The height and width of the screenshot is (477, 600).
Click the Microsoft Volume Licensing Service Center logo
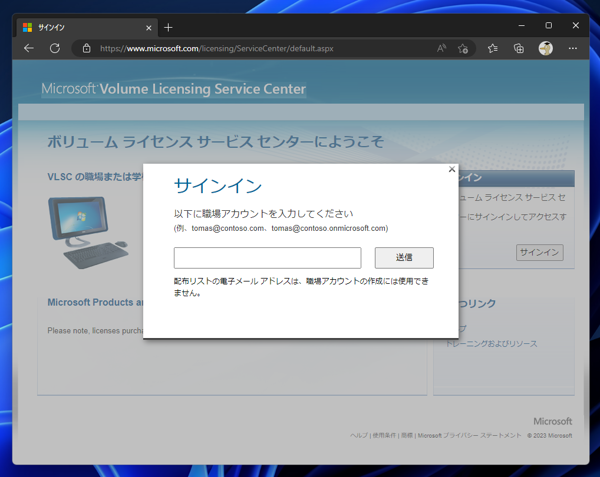tap(174, 89)
